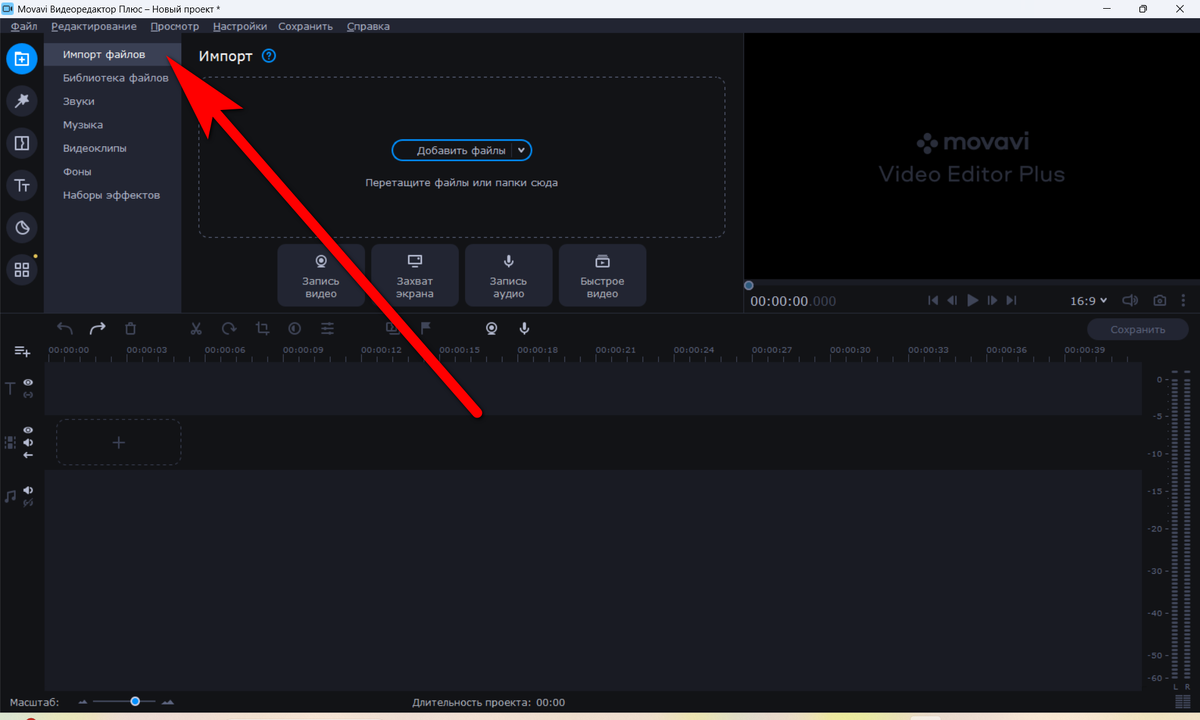
Task: Select the webcam recording icon
Action: coord(490,328)
